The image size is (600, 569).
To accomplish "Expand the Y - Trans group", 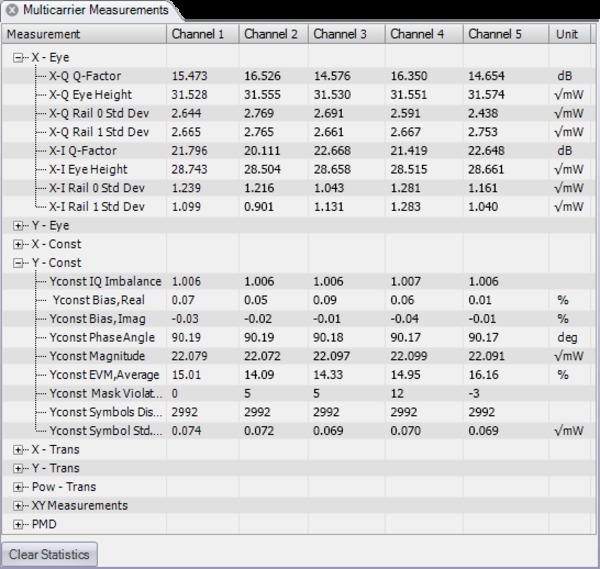I will (18, 468).
